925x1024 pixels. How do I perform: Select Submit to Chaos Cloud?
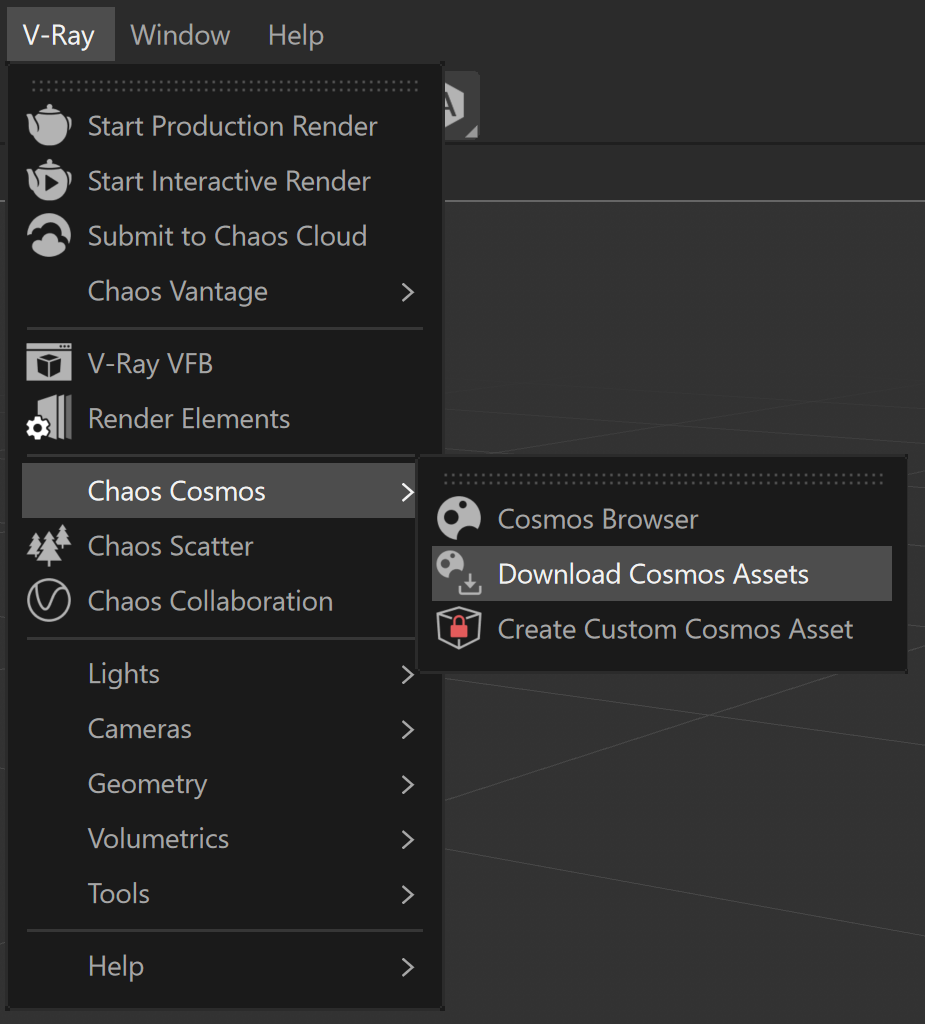coord(223,235)
